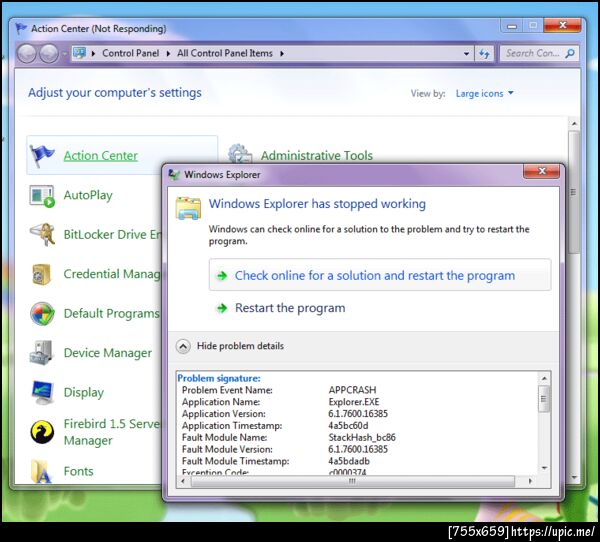Click the Back navigation arrow
Viewport: 600px width, 542px height.
point(26,54)
